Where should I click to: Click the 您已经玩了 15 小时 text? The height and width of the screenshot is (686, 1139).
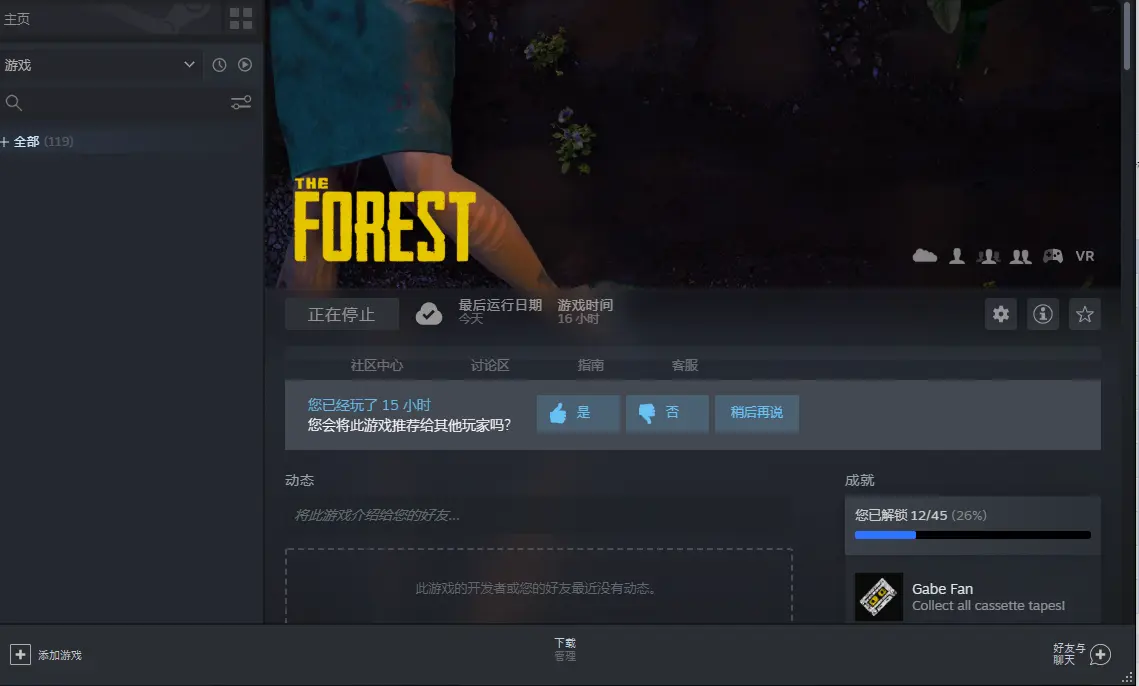(369, 405)
